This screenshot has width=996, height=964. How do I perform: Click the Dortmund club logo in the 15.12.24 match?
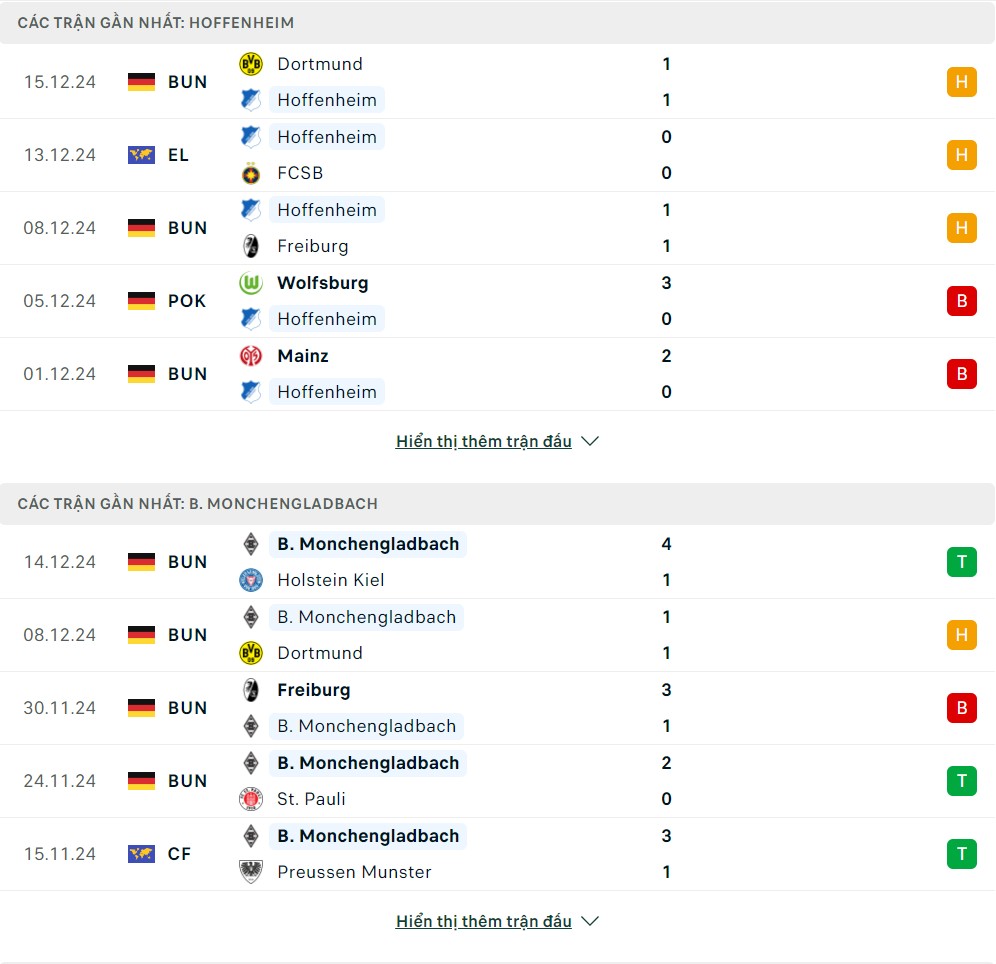pyautogui.click(x=250, y=64)
